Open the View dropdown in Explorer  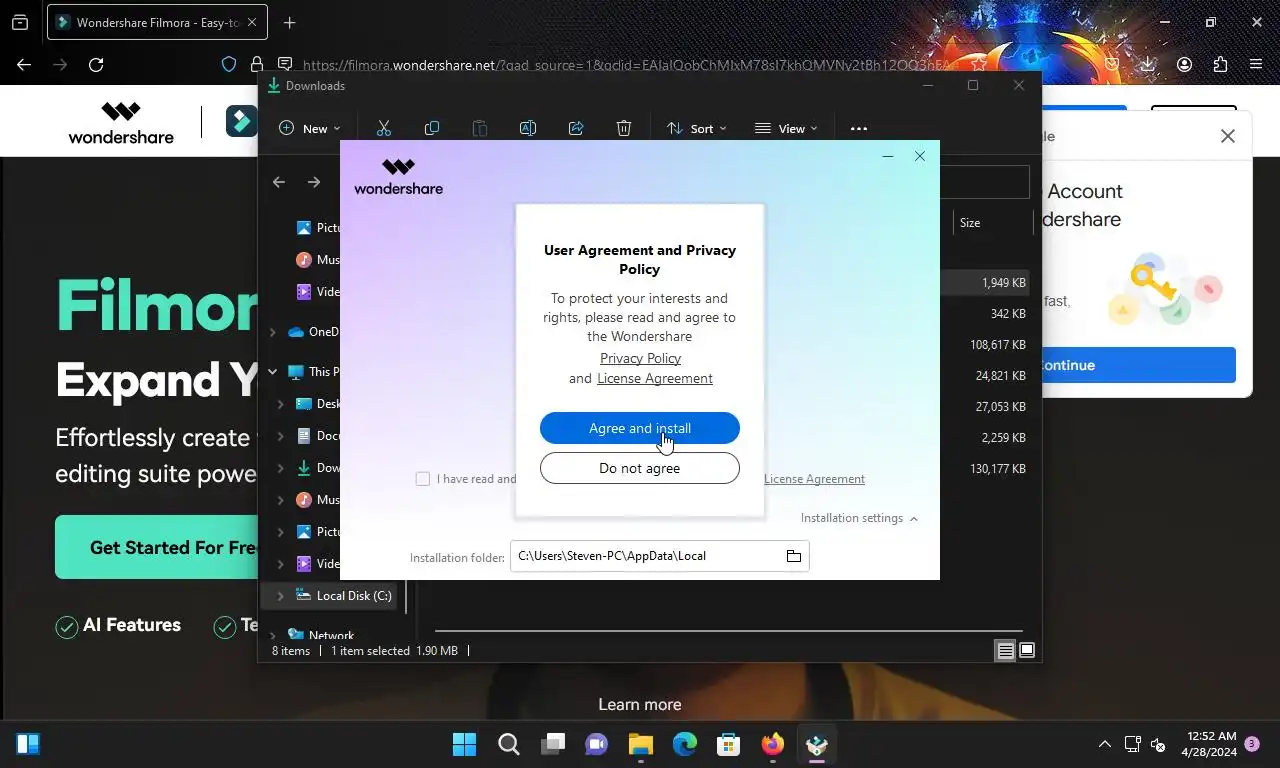click(x=786, y=128)
